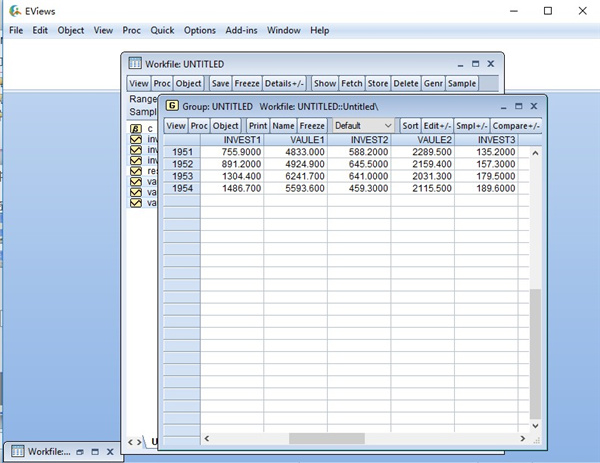Click the Group window's G icon
The width and height of the screenshot is (600, 463).
(x=172, y=105)
